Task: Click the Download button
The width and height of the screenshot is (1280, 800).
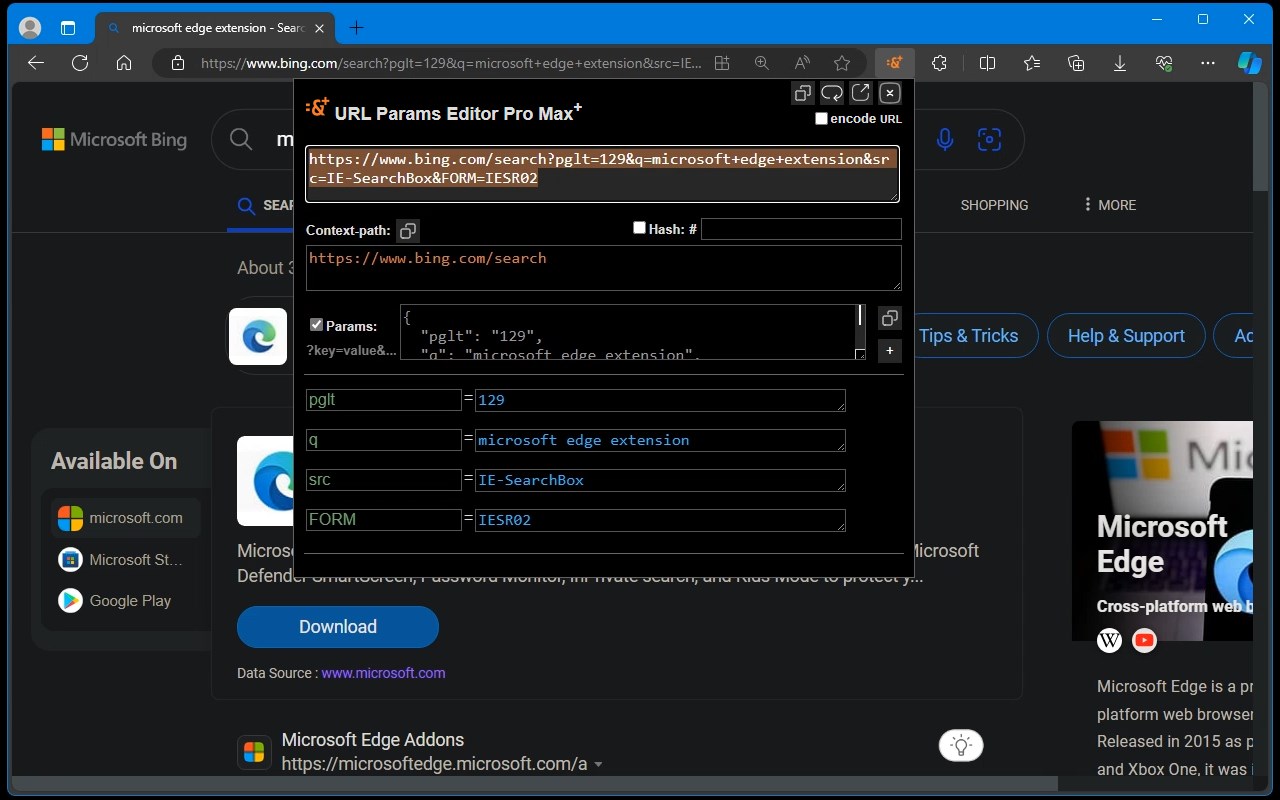Action: pyautogui.click(x=338, y=627)
